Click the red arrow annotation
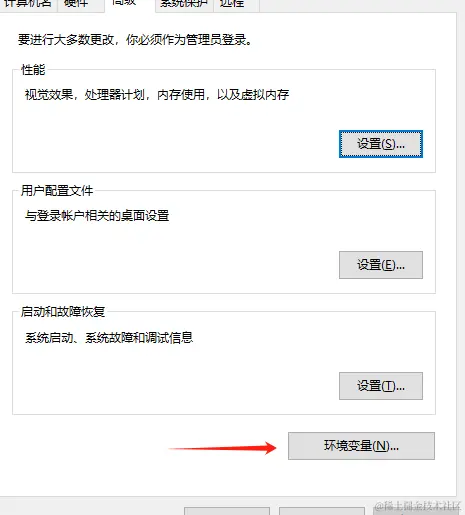The image size is (465, 515). pos(222,448)
